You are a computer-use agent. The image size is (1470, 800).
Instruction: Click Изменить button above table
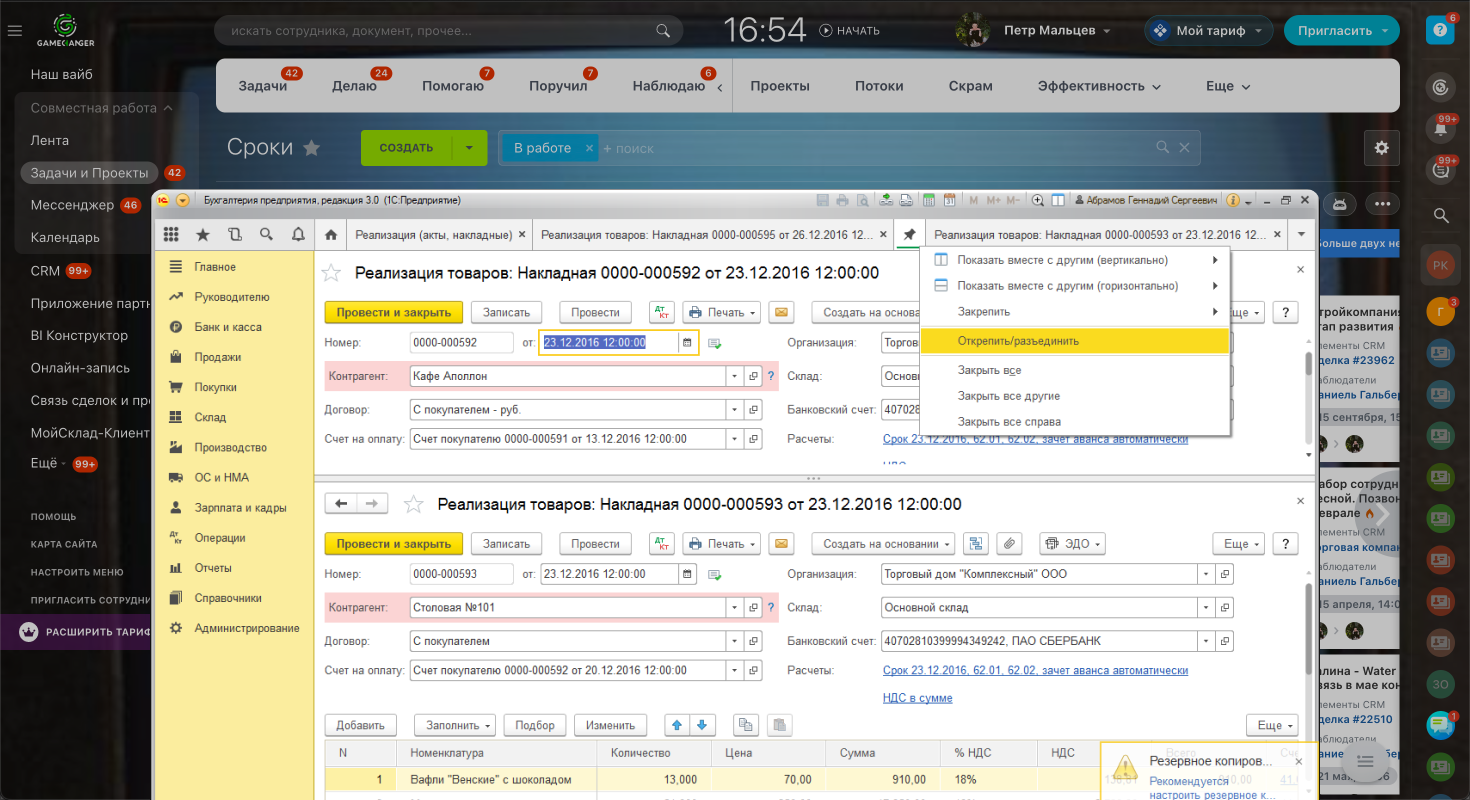click(610, 725)
